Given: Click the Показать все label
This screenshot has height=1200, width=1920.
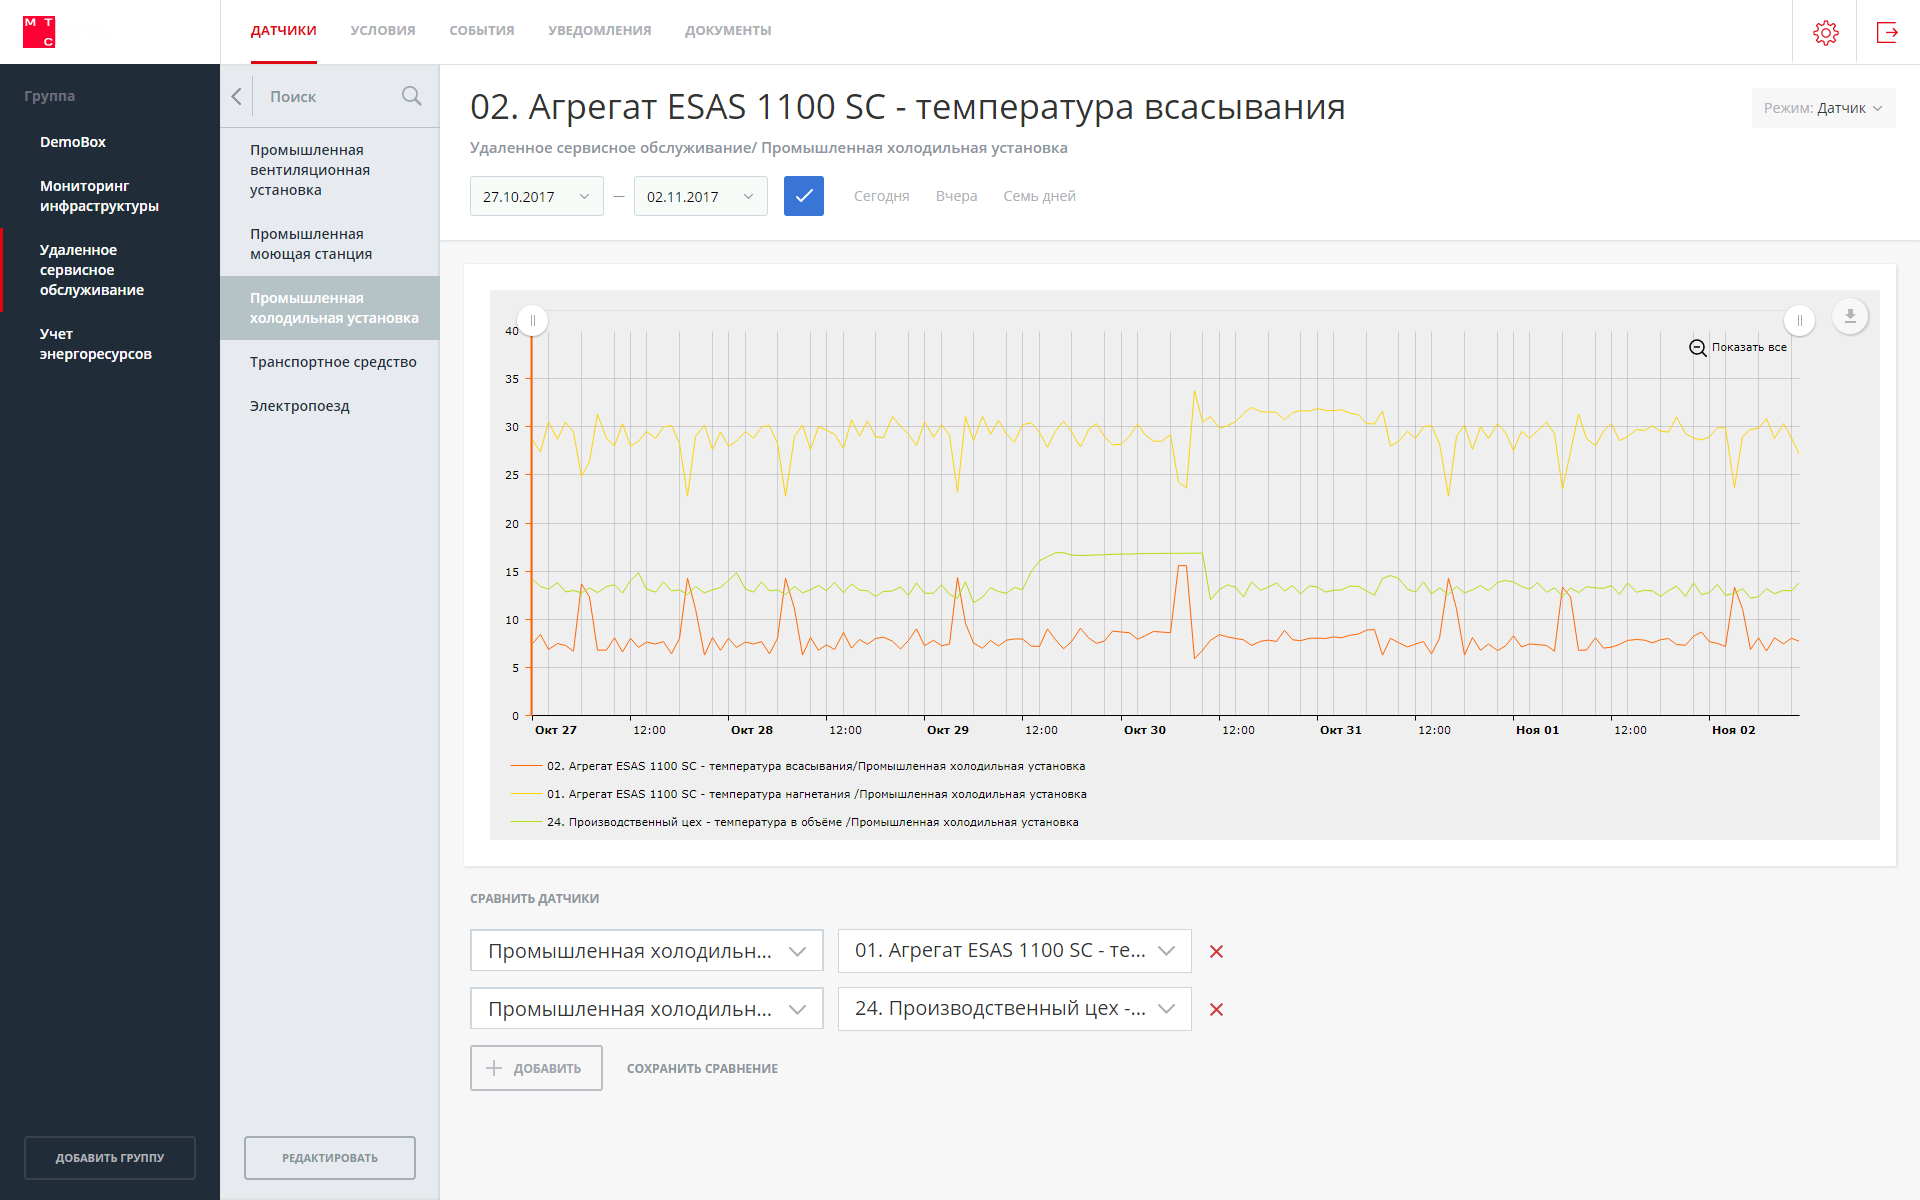Looking at the screenshot, I should 1749,347.
